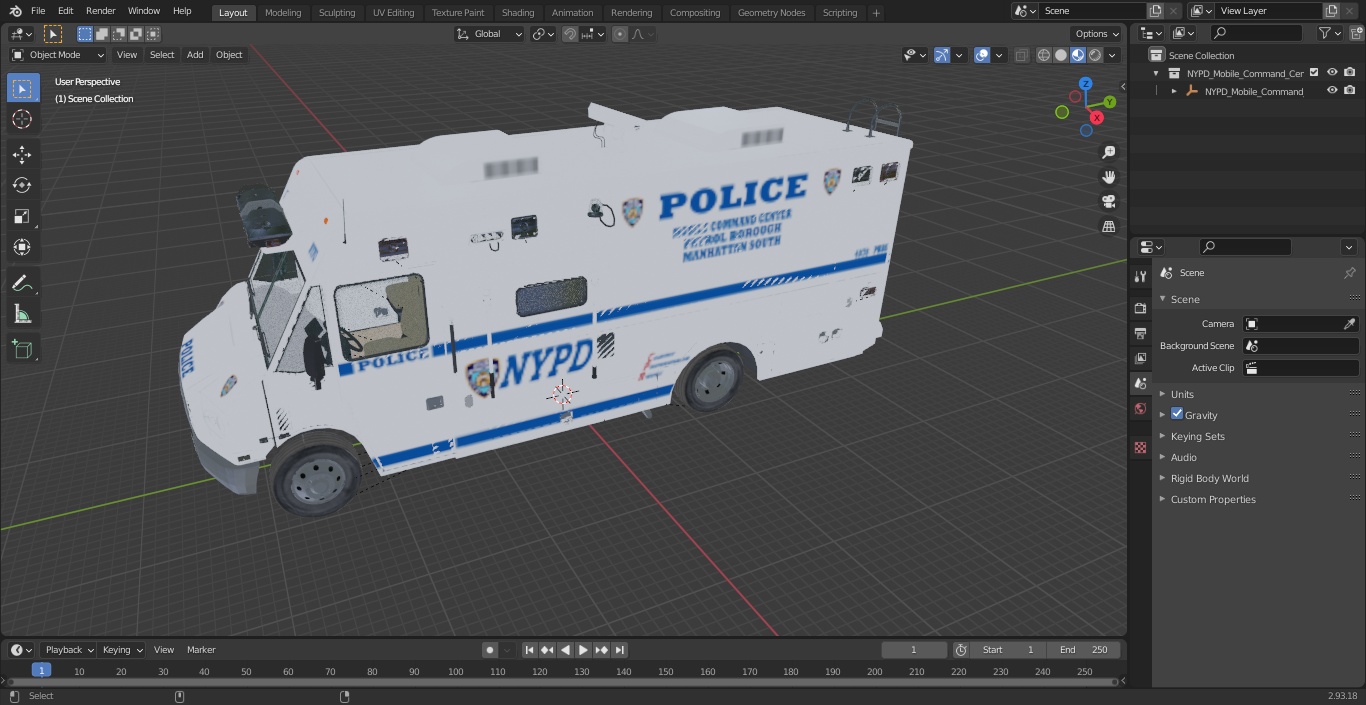Select the Measure tool

coord(22,315)
